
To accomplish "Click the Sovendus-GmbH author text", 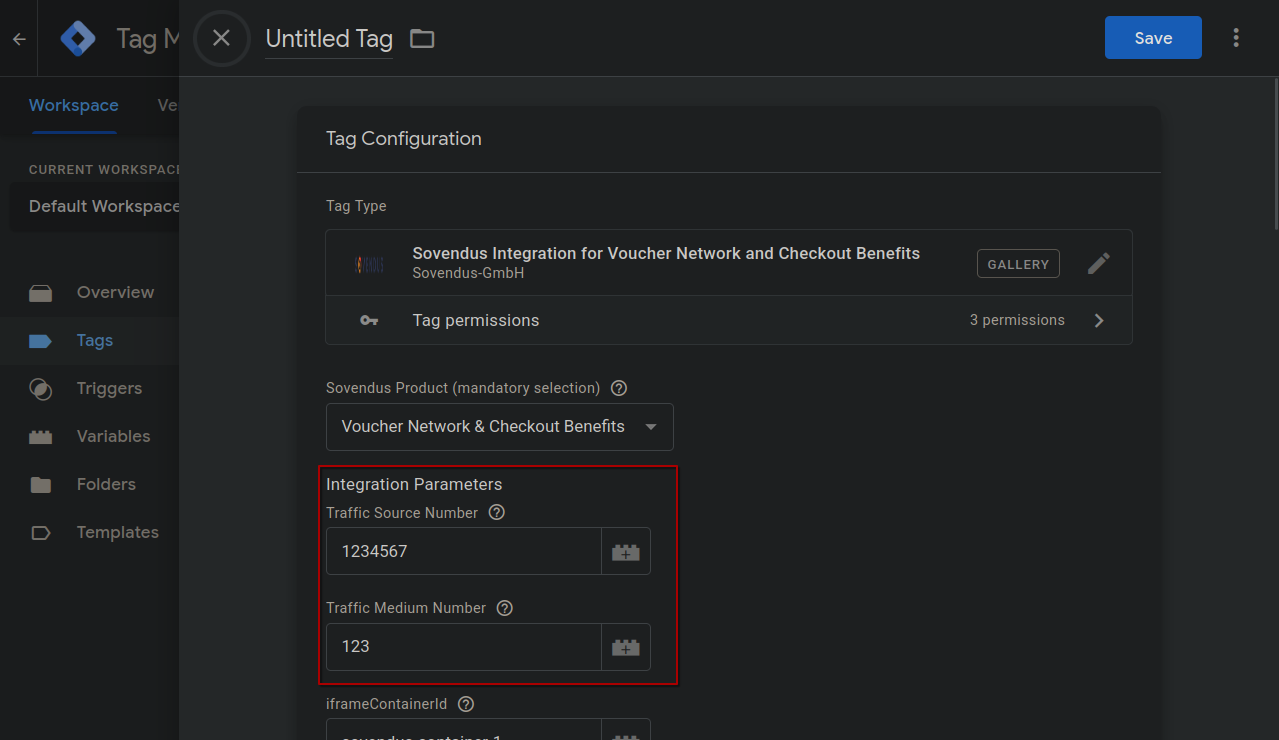I will [468, 273].
